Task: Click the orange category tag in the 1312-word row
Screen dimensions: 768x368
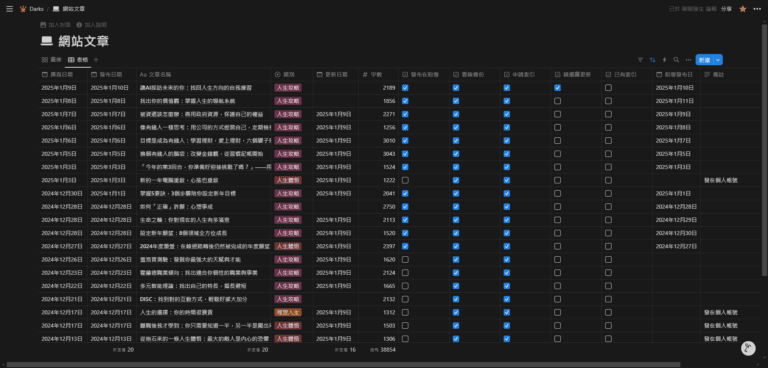Action: tap(288, 312)
